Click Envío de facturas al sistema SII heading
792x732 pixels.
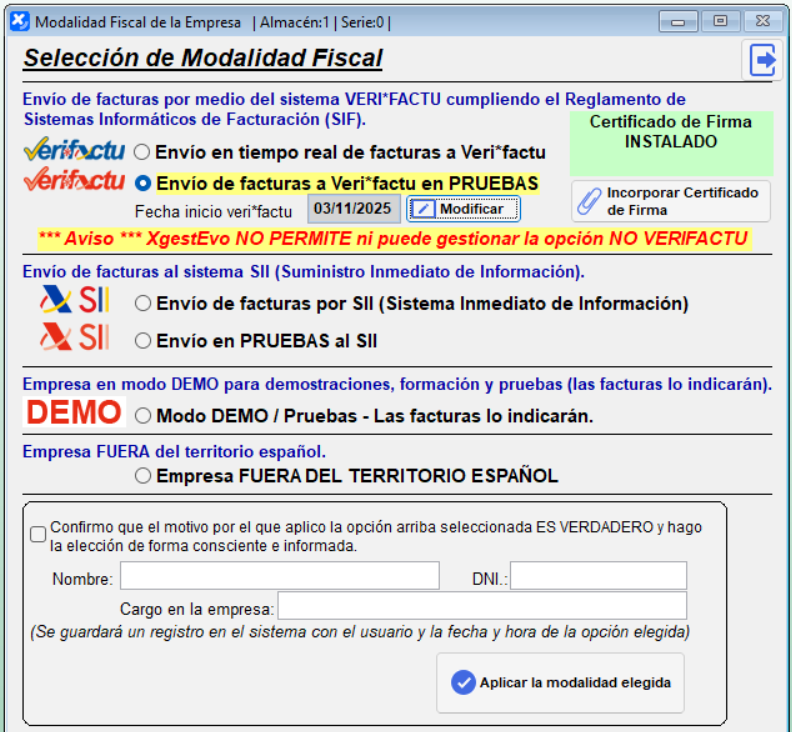(304, 272)
